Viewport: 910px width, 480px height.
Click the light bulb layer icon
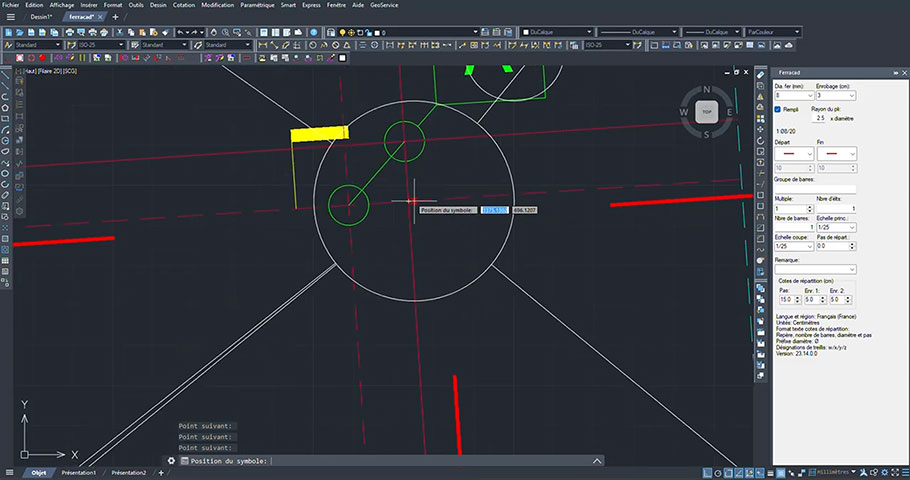point(342,33)
